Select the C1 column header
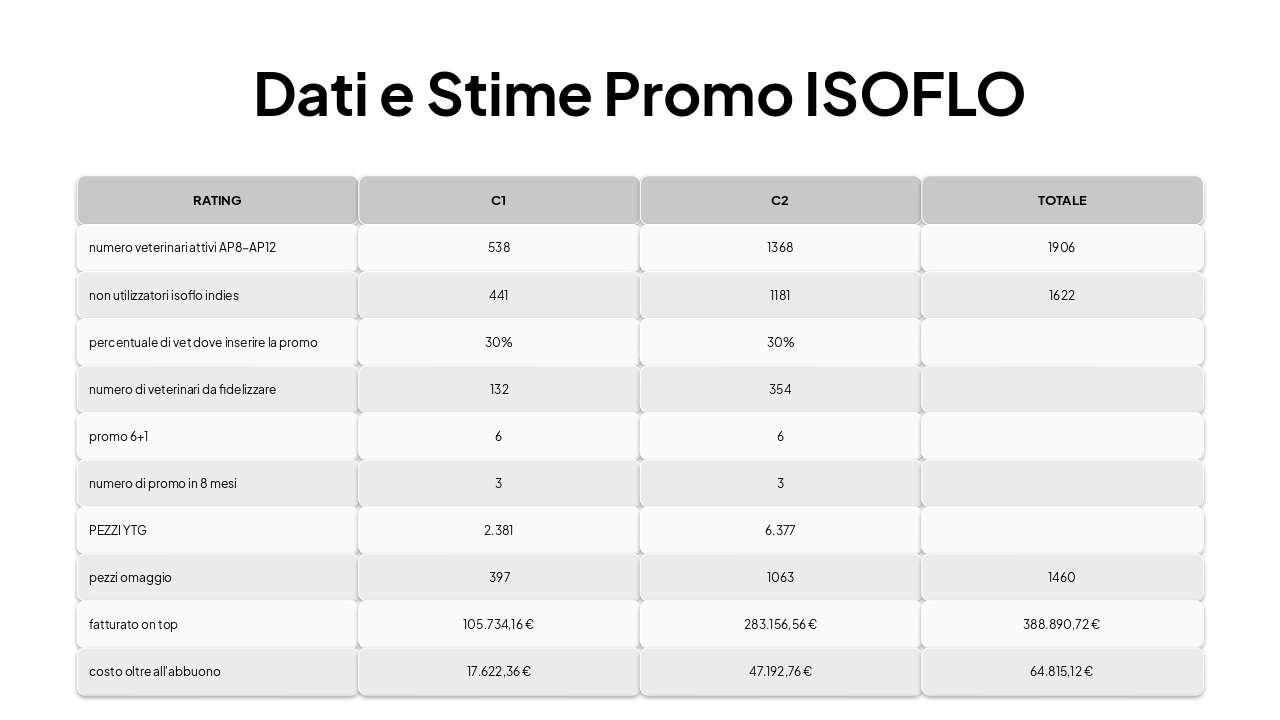The image size is (1280, 720). click(499, 200)
